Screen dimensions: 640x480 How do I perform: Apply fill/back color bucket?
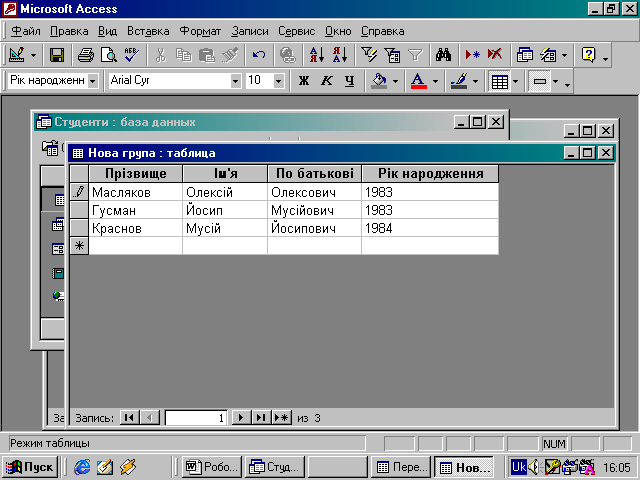pyautogui.click(x=379, y=80)
